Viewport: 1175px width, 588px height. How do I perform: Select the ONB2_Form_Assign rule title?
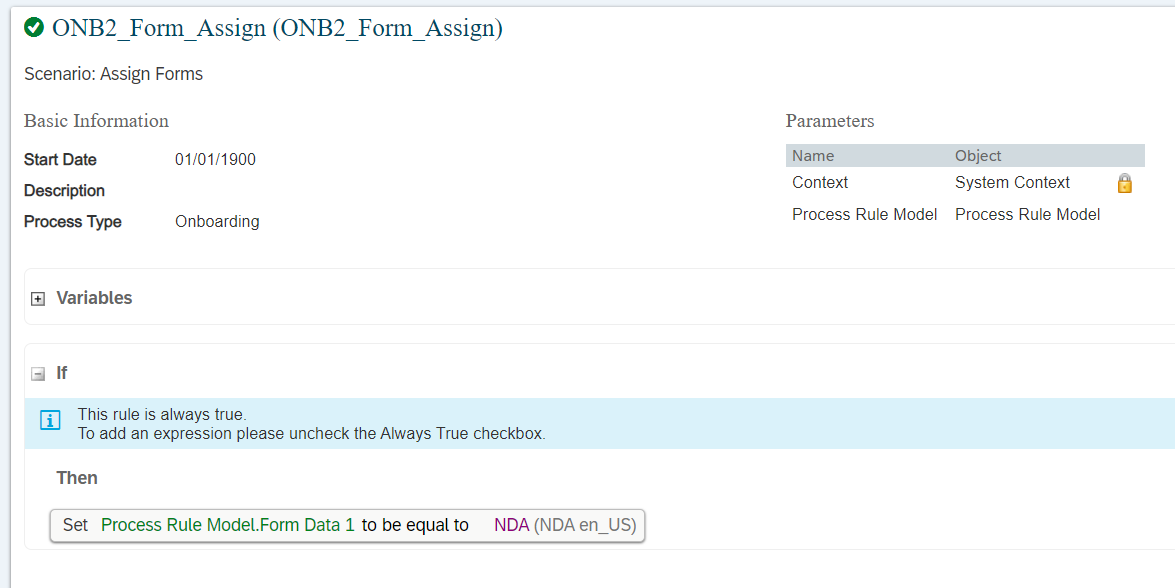[x=277, y=28]
